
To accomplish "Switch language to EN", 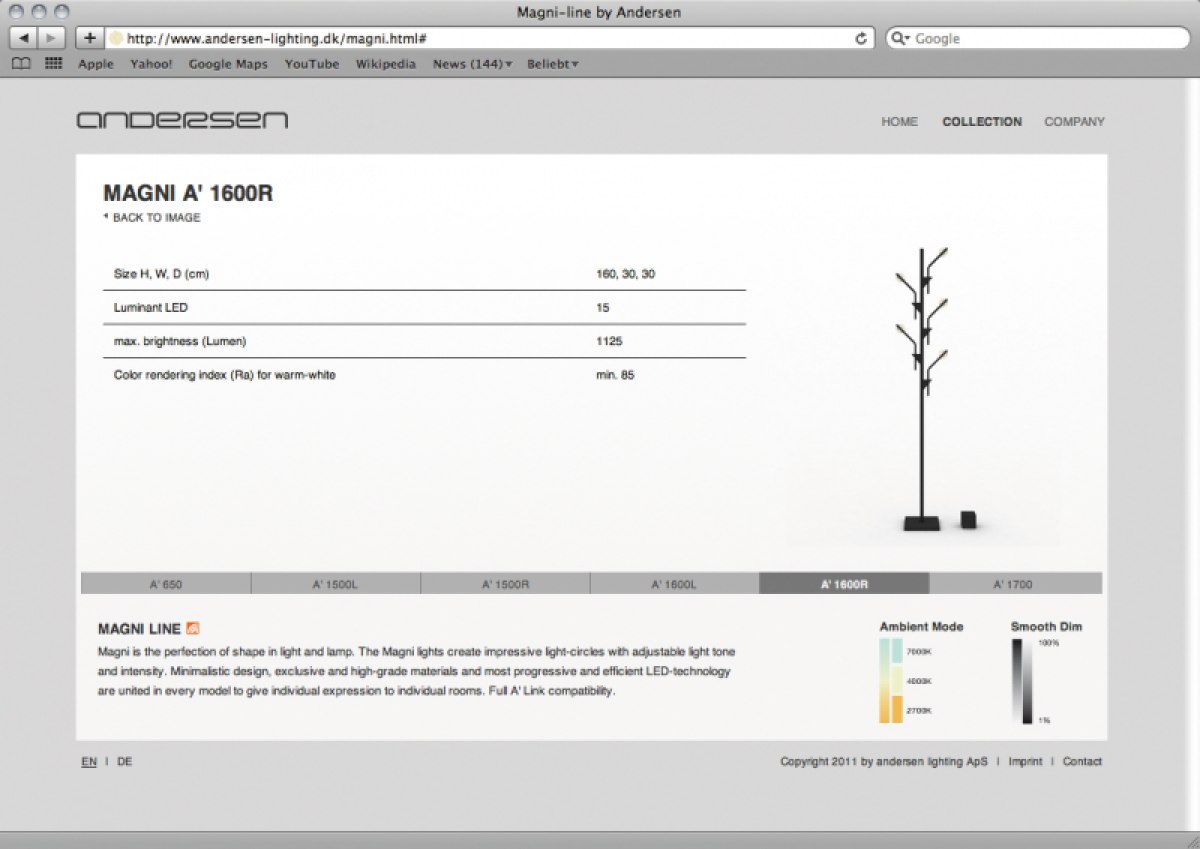I will click(x=89, y=762).
